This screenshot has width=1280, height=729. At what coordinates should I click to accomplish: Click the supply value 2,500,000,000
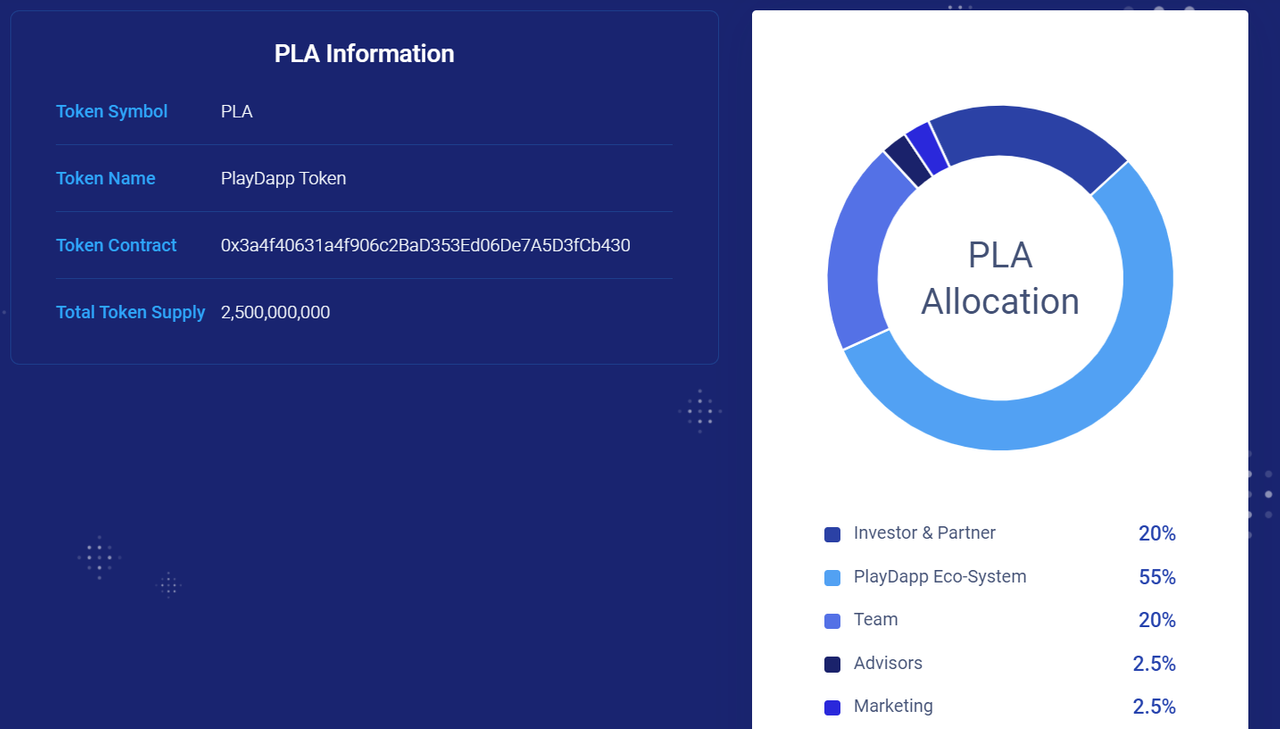(x=275, y=312)
